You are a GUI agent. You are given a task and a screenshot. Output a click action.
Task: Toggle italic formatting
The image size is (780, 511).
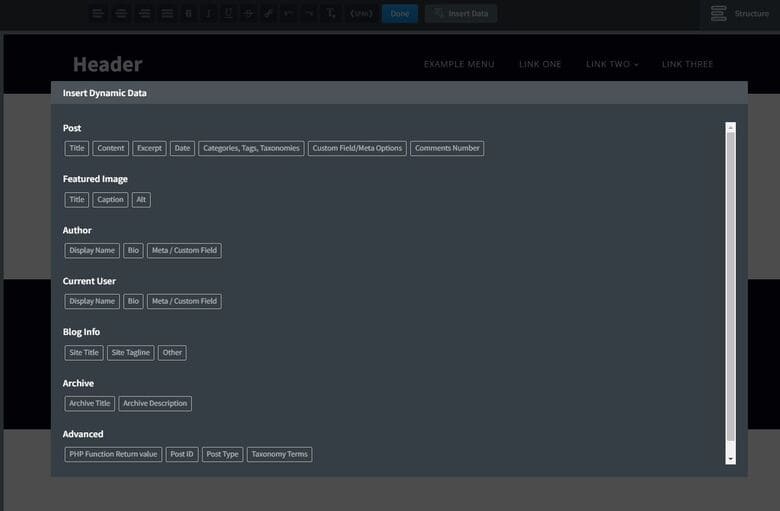coord(208,13)
